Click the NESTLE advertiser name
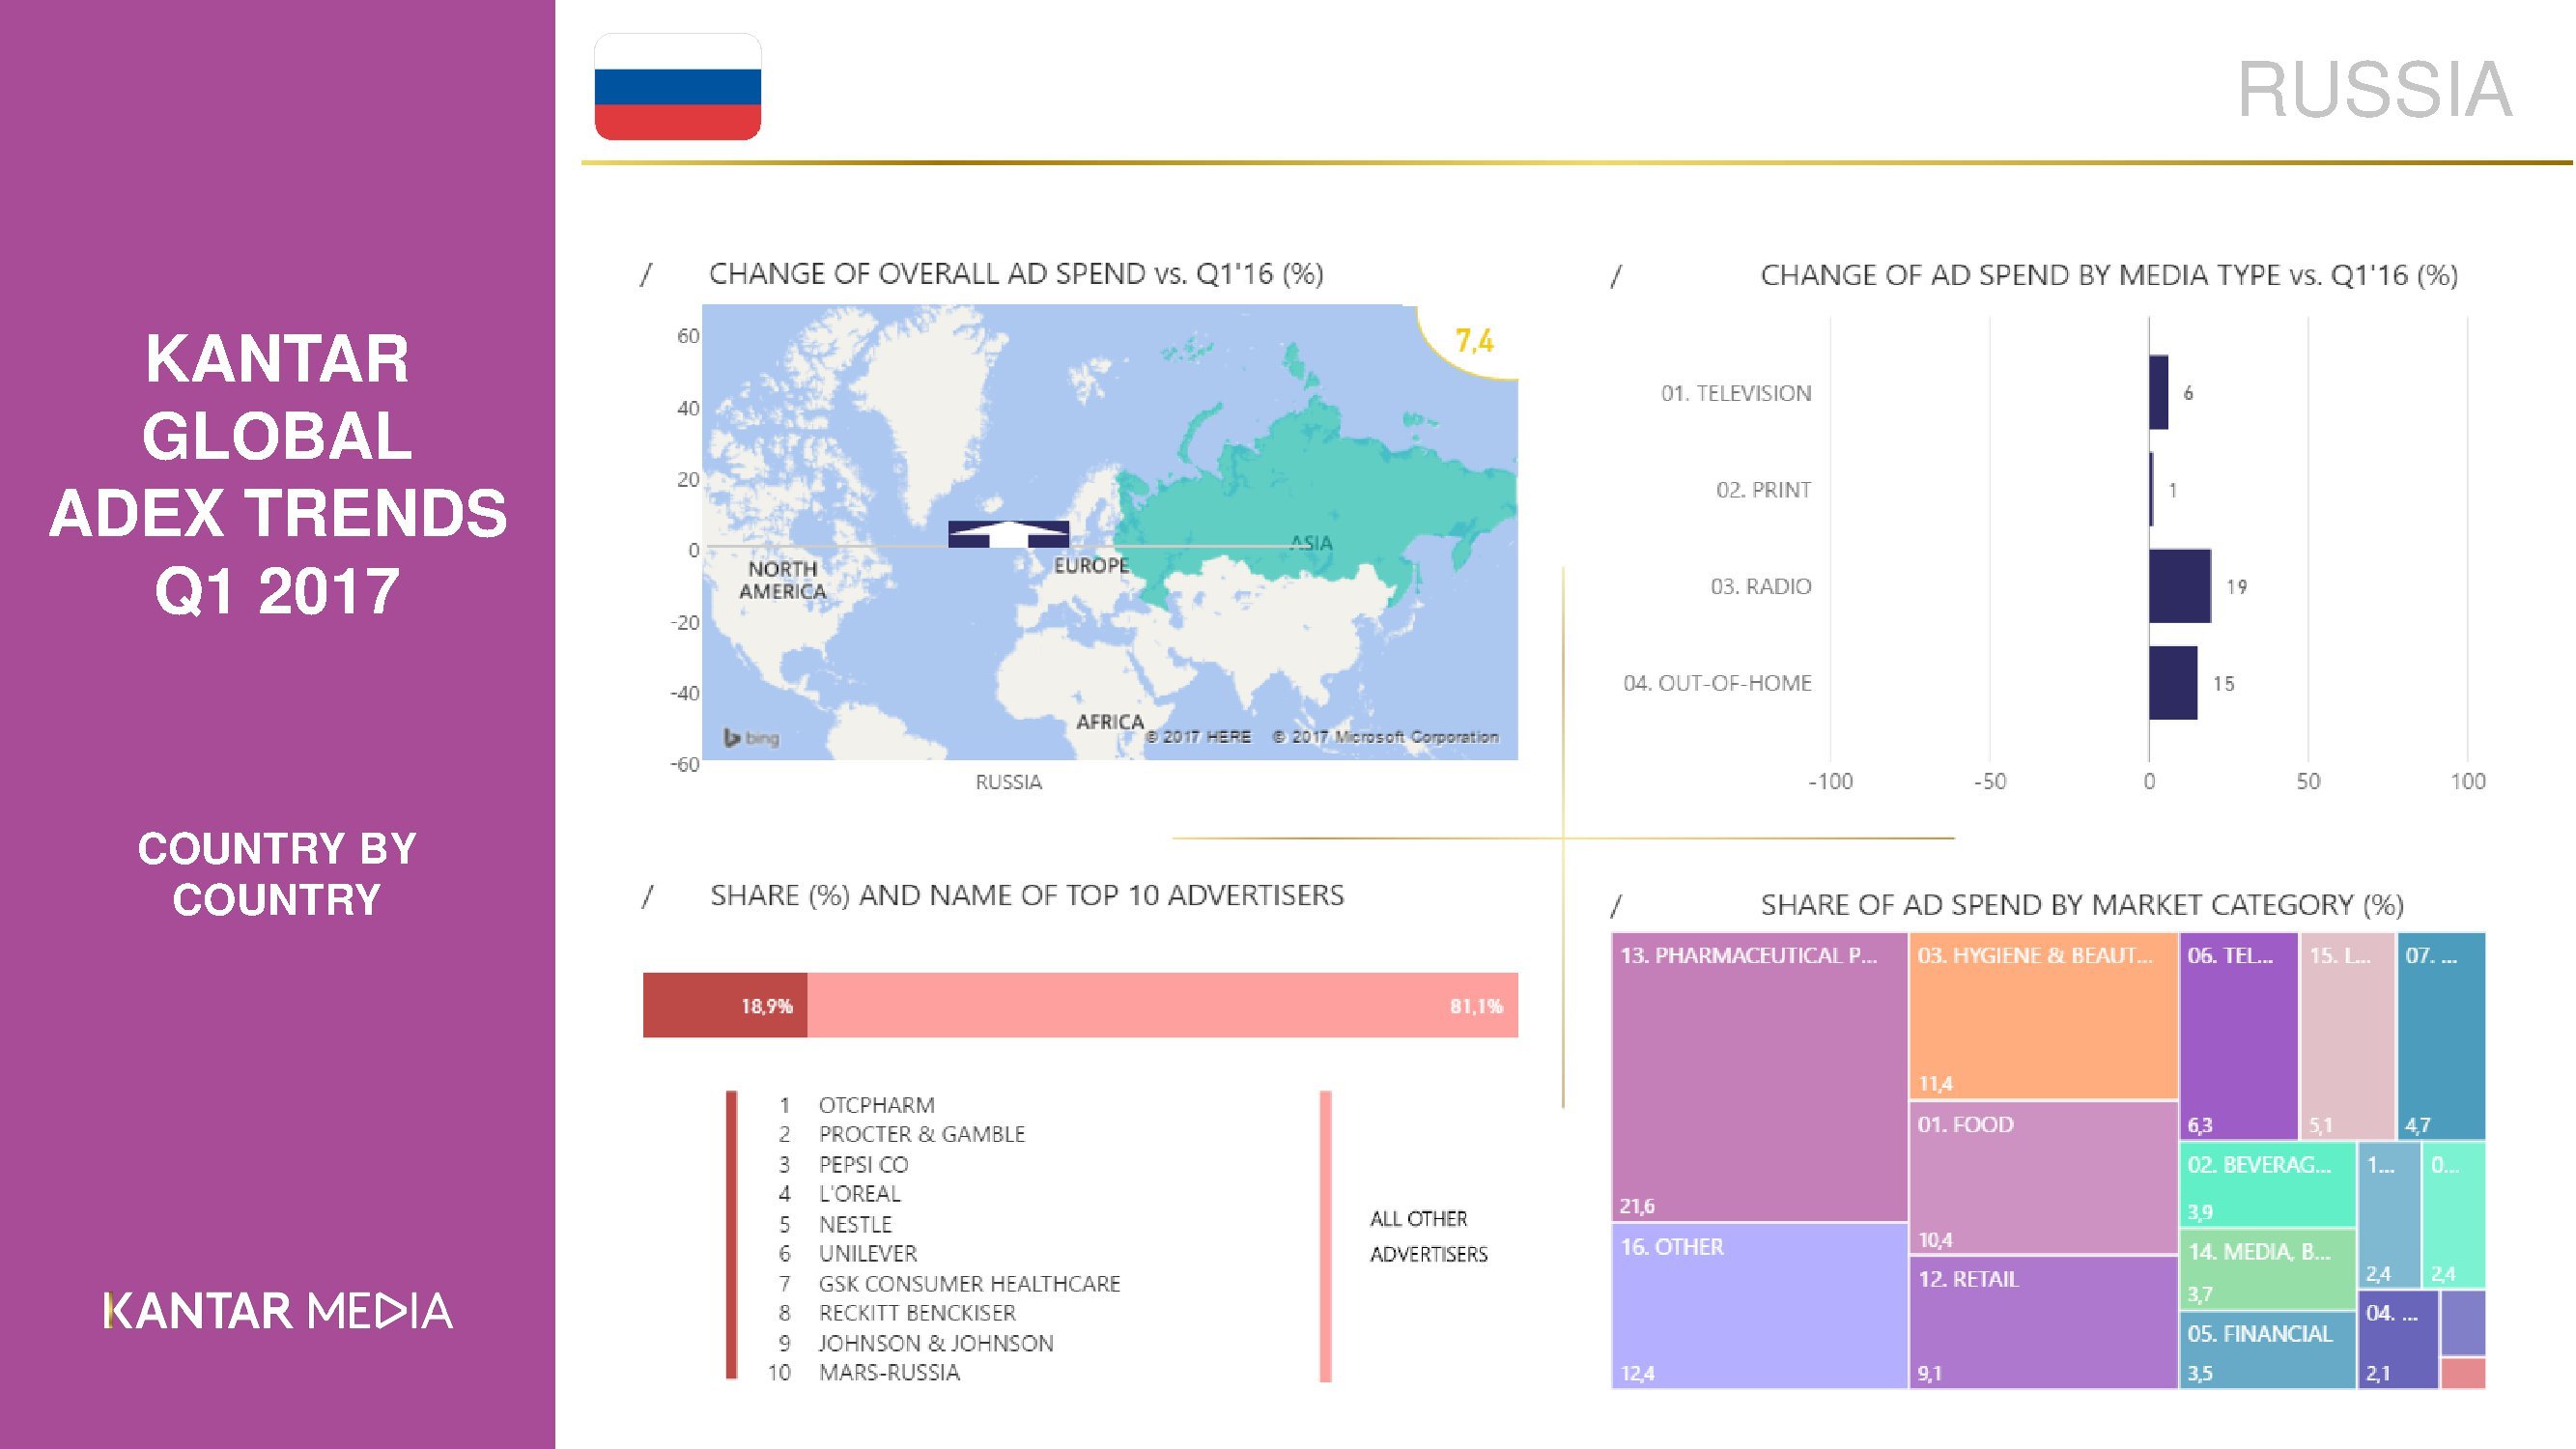This screenshot has height=1449, width=2576. [855, 1224]
